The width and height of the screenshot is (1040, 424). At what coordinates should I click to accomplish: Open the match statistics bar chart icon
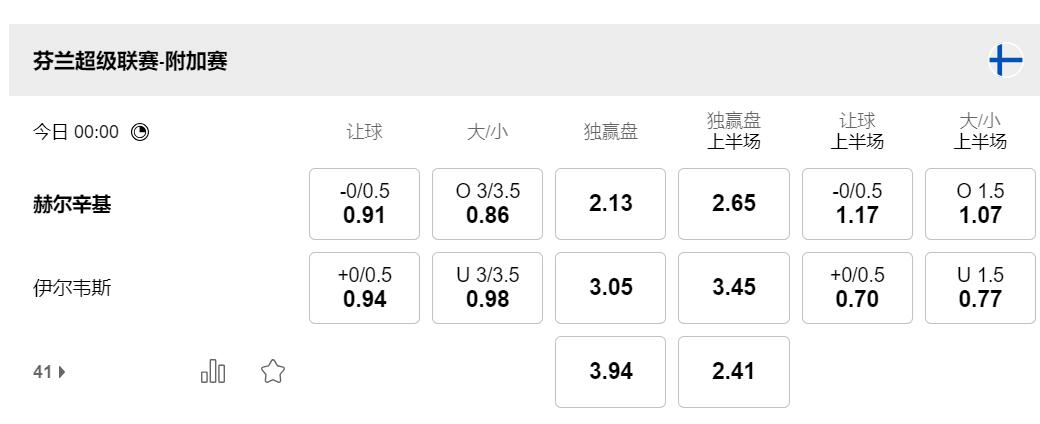213,372
